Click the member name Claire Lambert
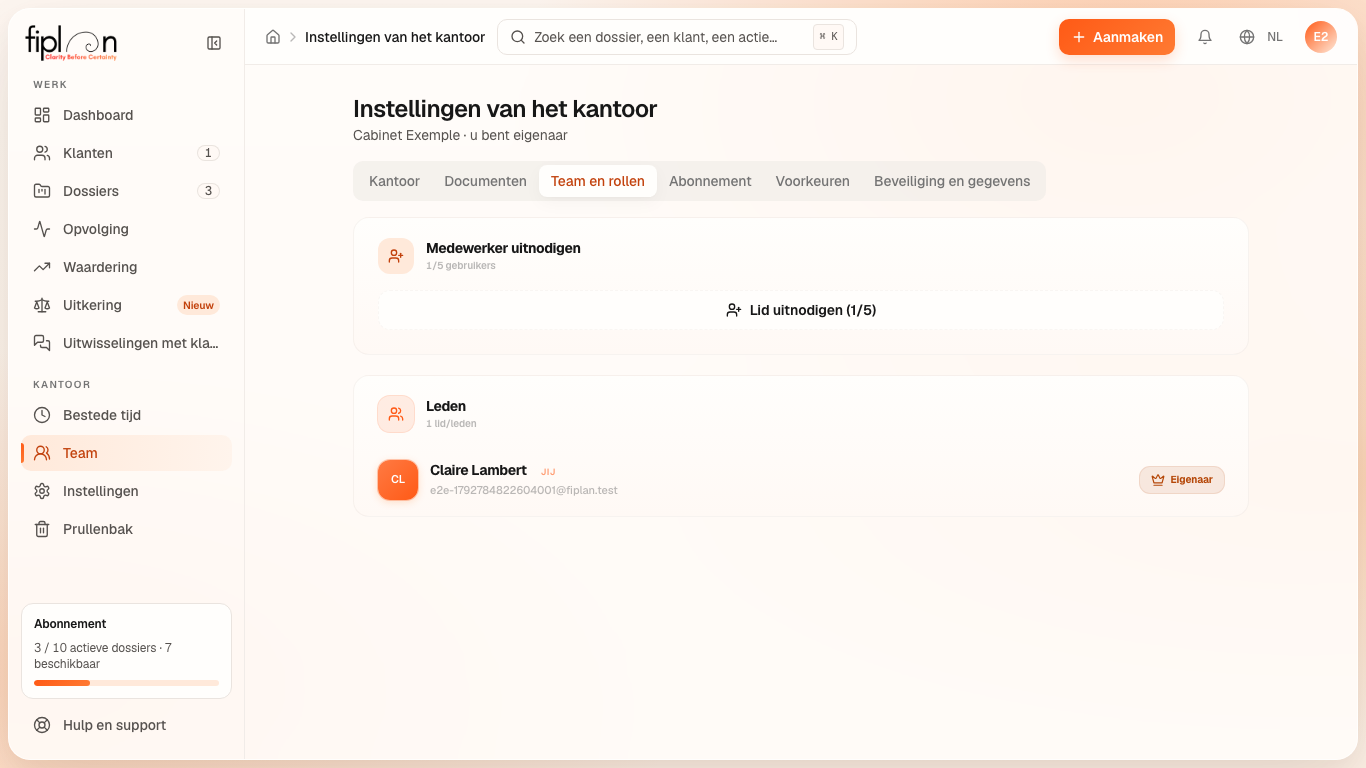Viewport: 1366px width, 768px height. click(x=478, y=470)
